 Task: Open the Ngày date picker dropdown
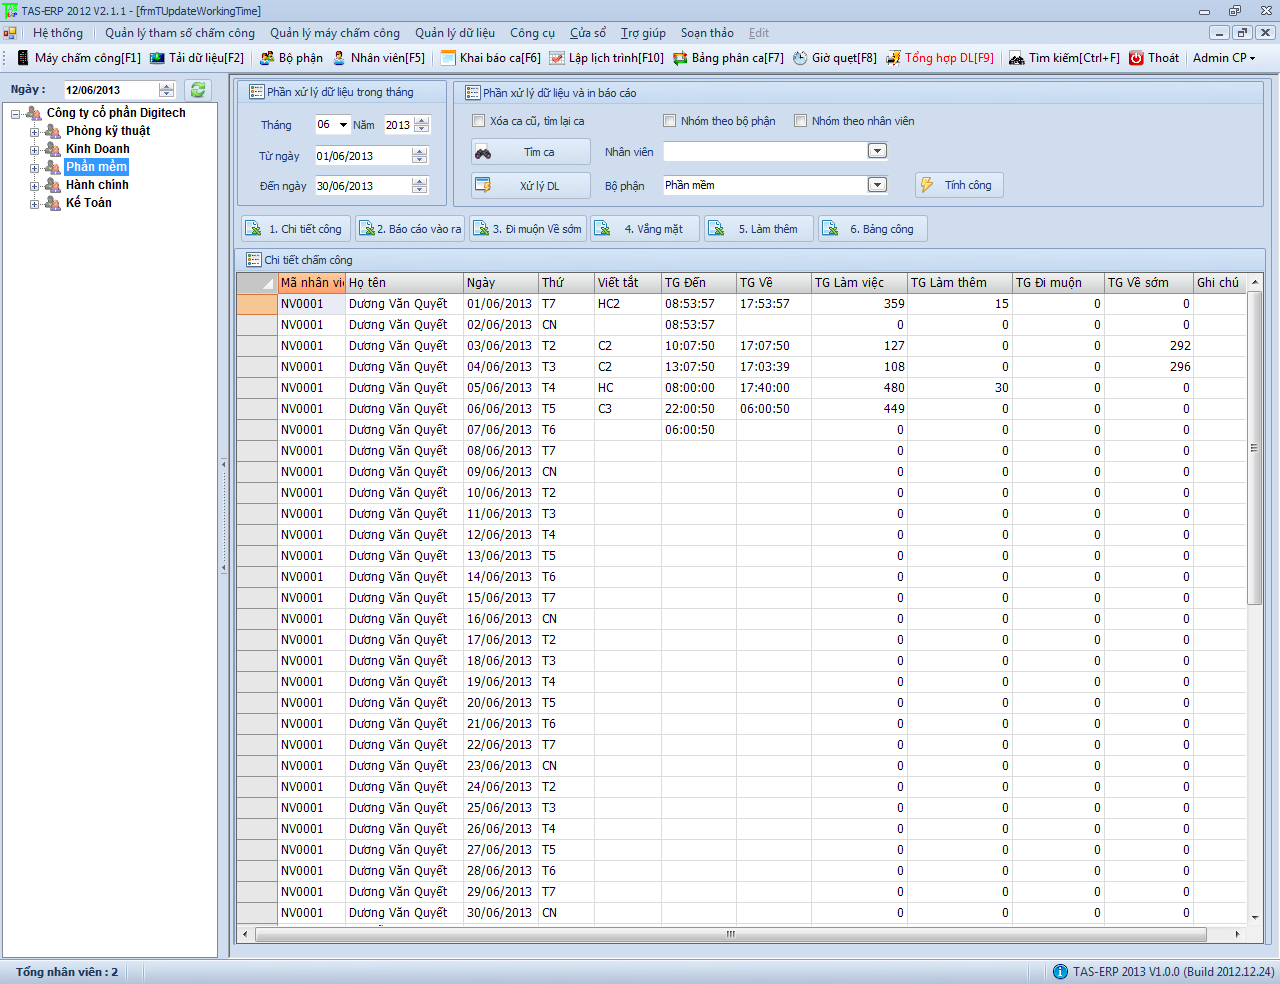point(167,90)
